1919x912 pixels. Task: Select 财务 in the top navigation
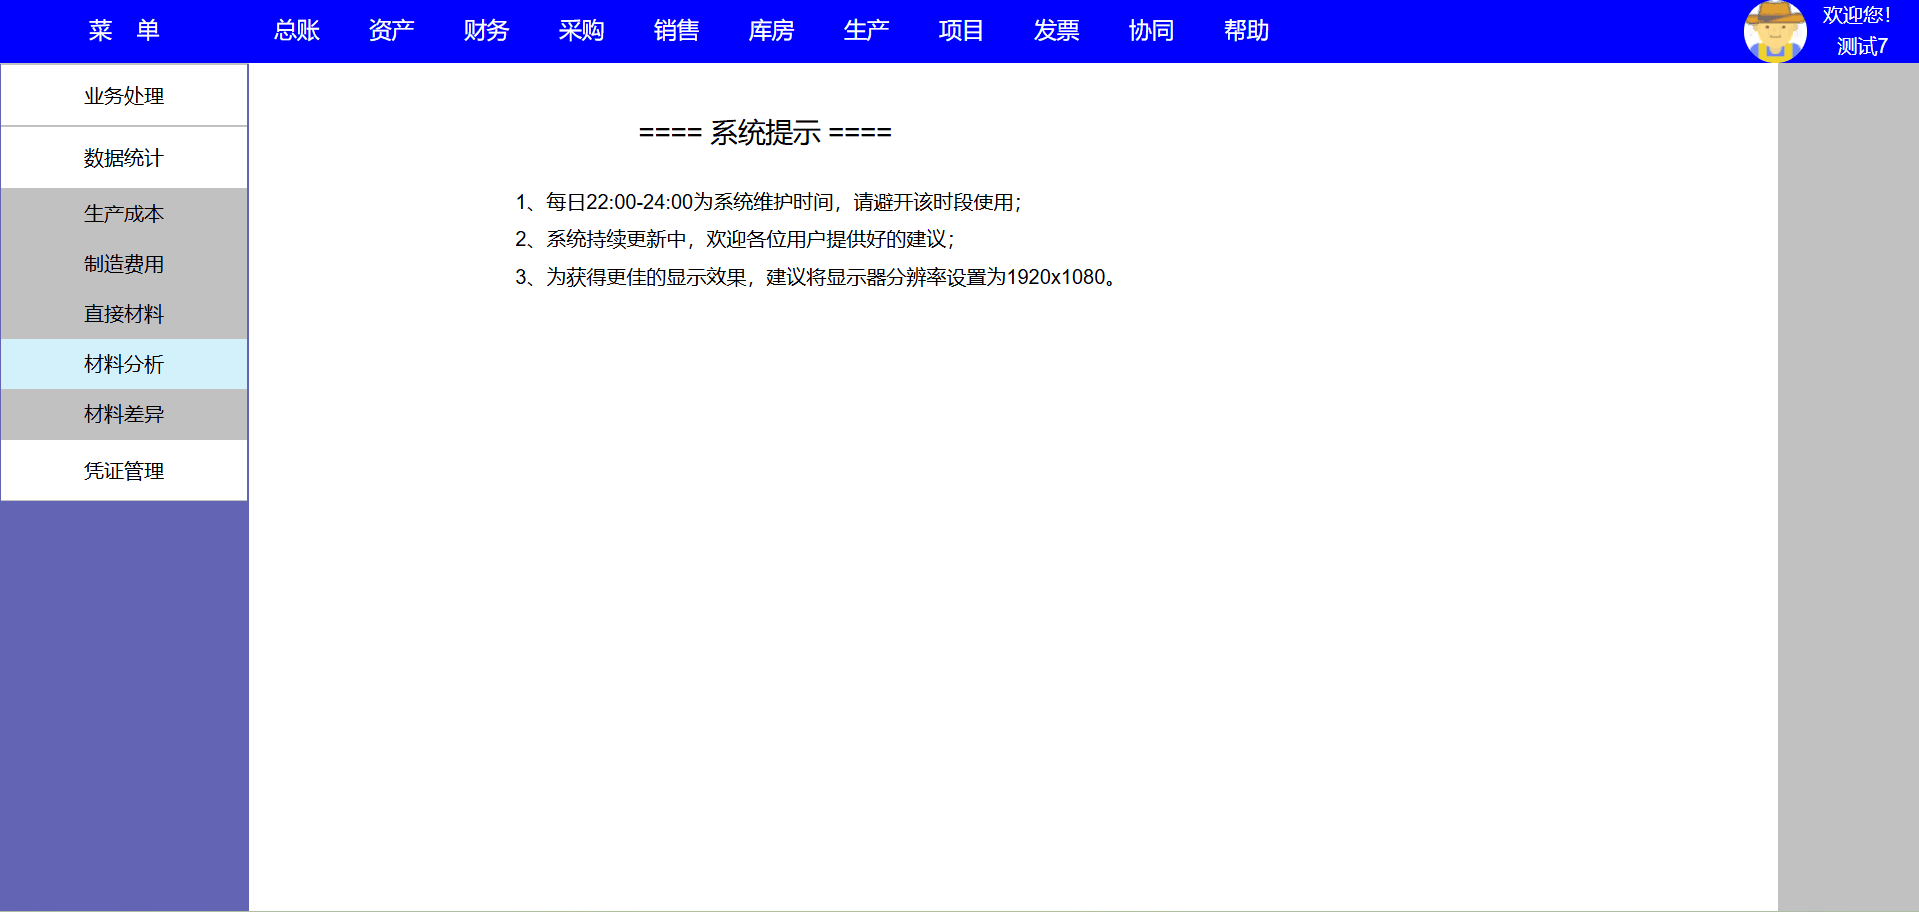(x=487, y=31)
